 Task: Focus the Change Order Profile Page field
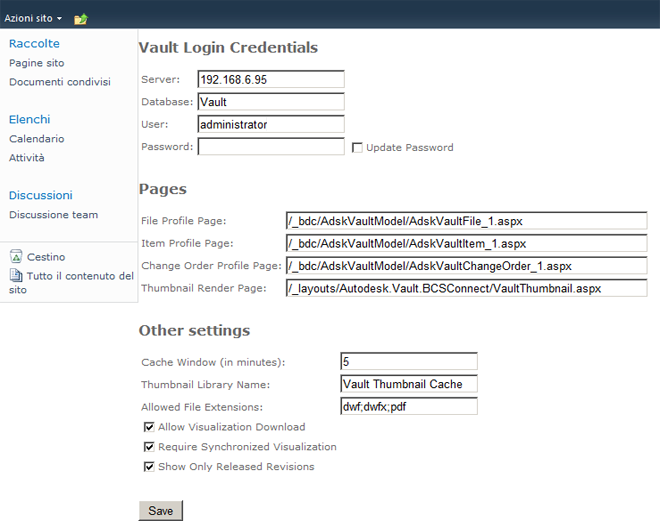coord(466,266)
